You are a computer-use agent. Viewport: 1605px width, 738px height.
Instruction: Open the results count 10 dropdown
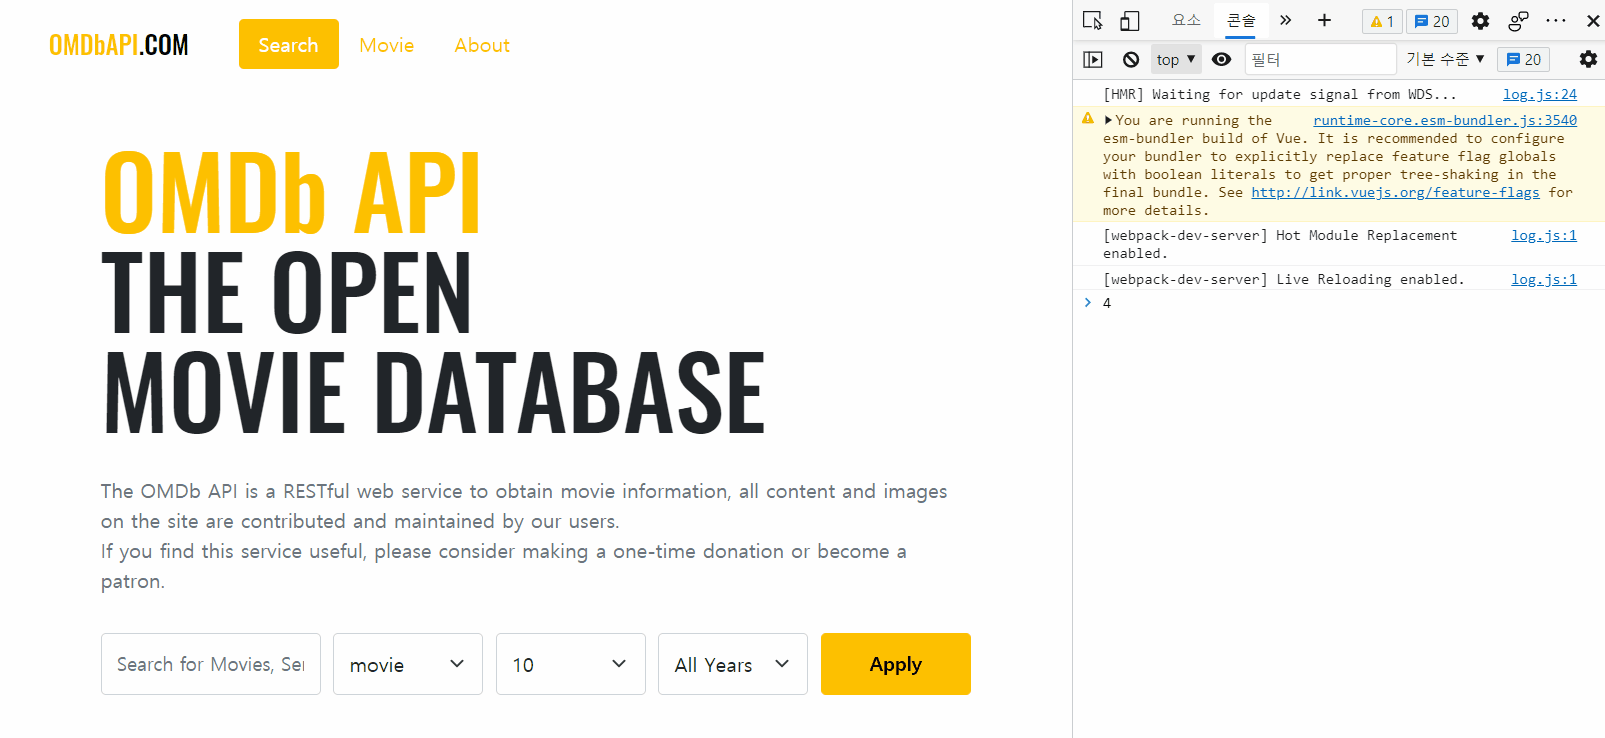571,664
